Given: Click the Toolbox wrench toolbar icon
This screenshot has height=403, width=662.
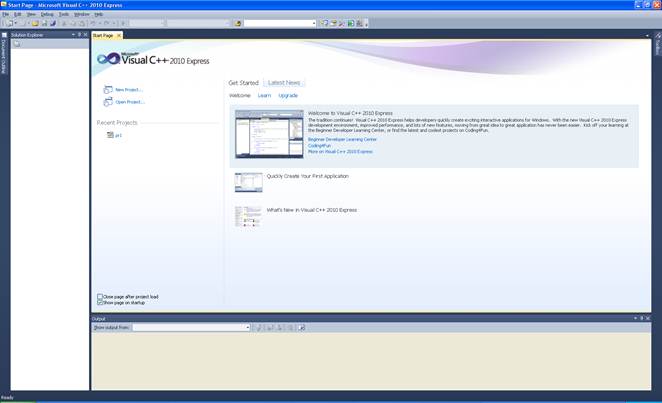Looking at the screenshot, I should tap(342, 23).
